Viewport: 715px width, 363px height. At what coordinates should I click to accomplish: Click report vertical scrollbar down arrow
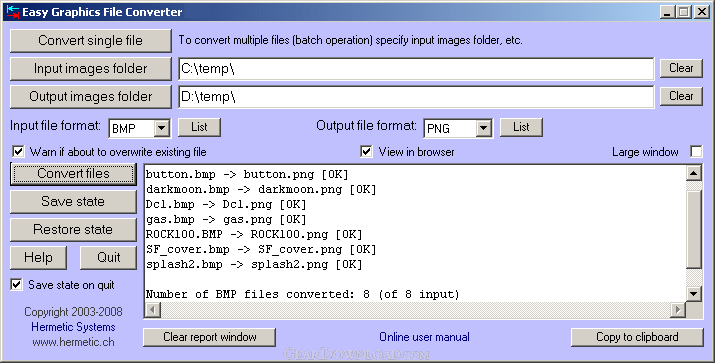click(x=694, y=294)
